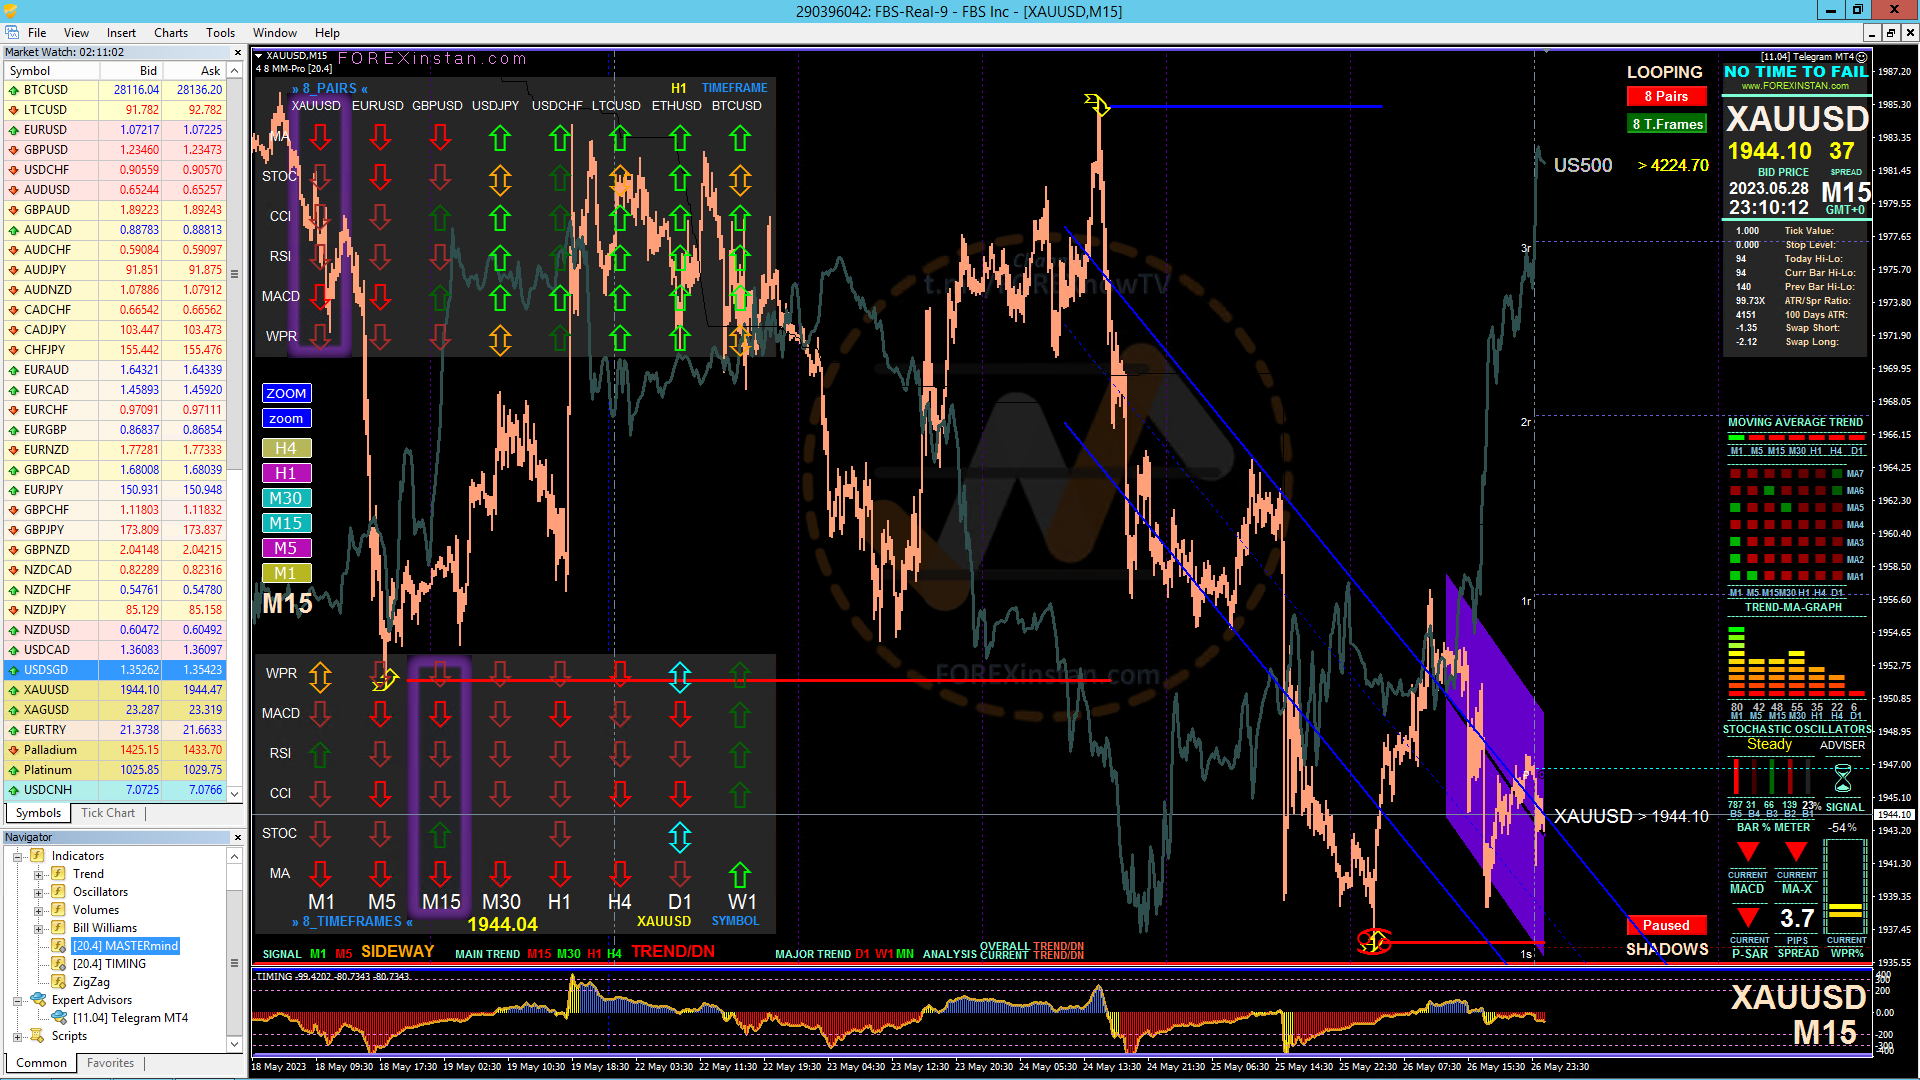Open the Tools menu

click(x=220, y=33)
